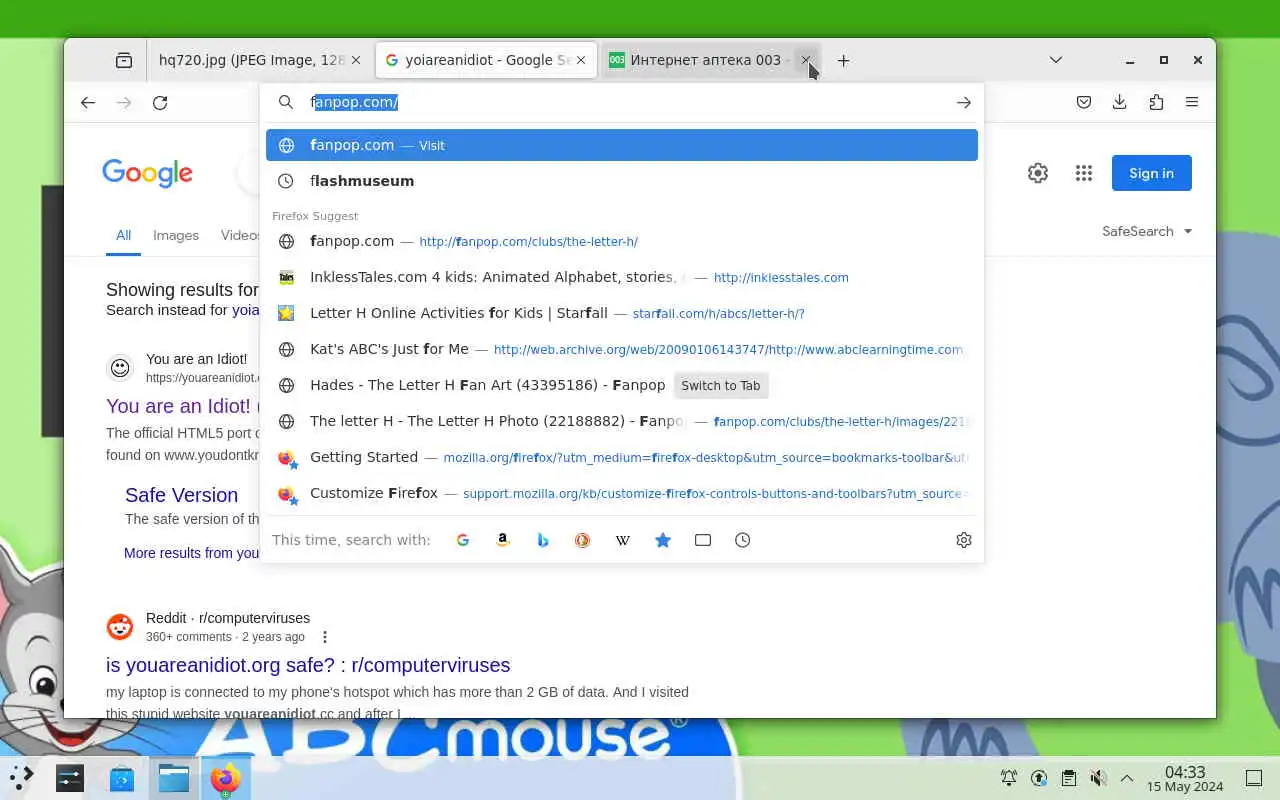Search this time with Google
1280x800 pixels.
pos(463,540)
